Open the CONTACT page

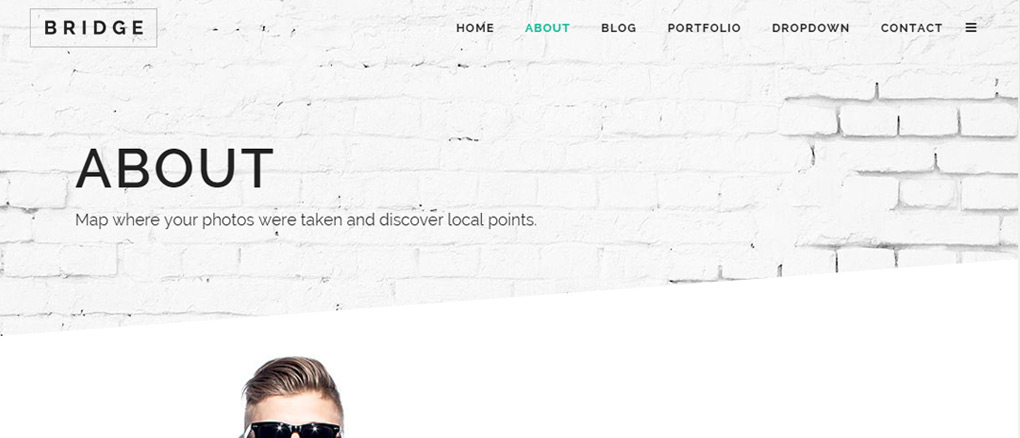(911, 28)
